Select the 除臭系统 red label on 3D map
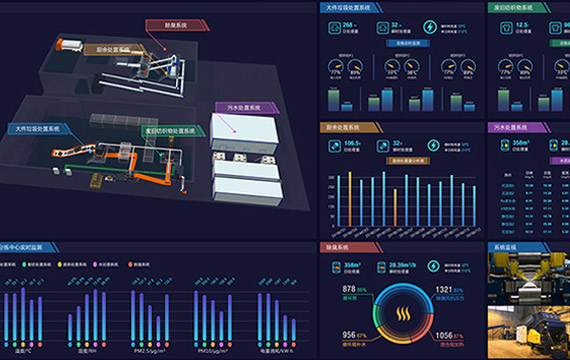Viewport: 570px width, 360px height. coord(177,25)
